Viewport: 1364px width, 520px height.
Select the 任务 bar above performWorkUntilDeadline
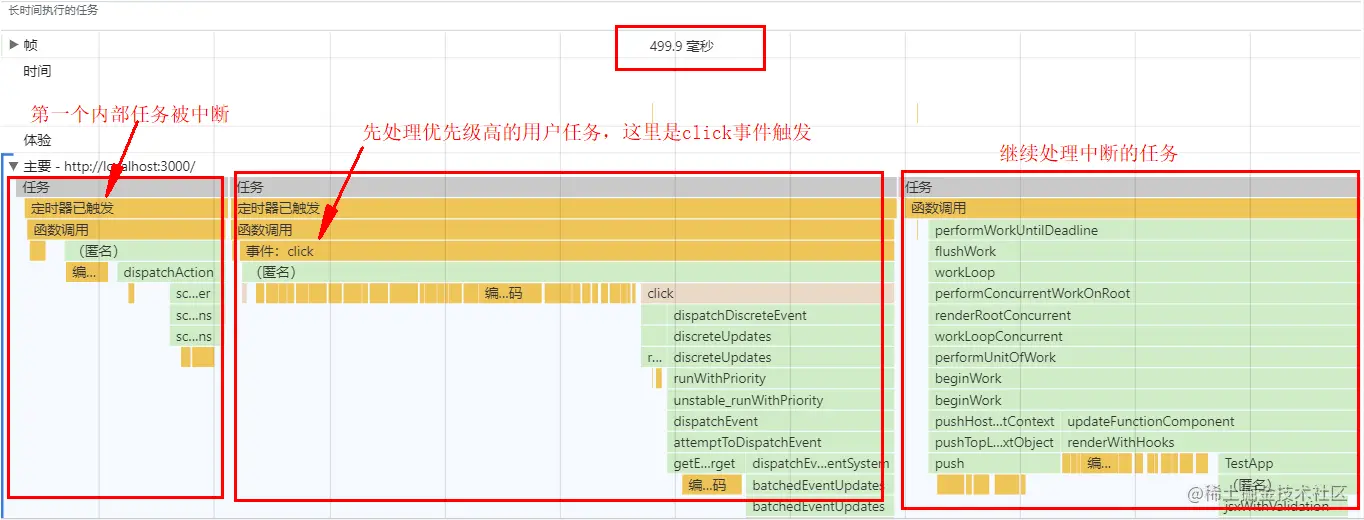[1132, 187]
